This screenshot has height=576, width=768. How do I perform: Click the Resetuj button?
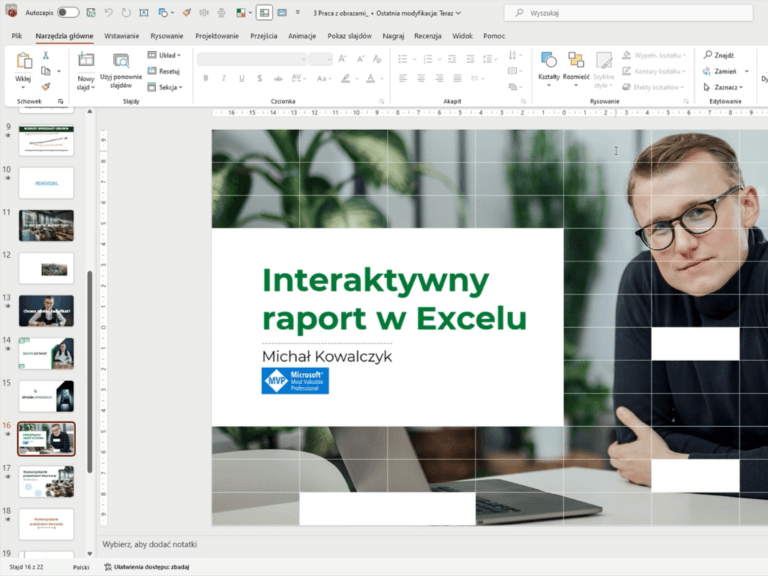point(164,71)
